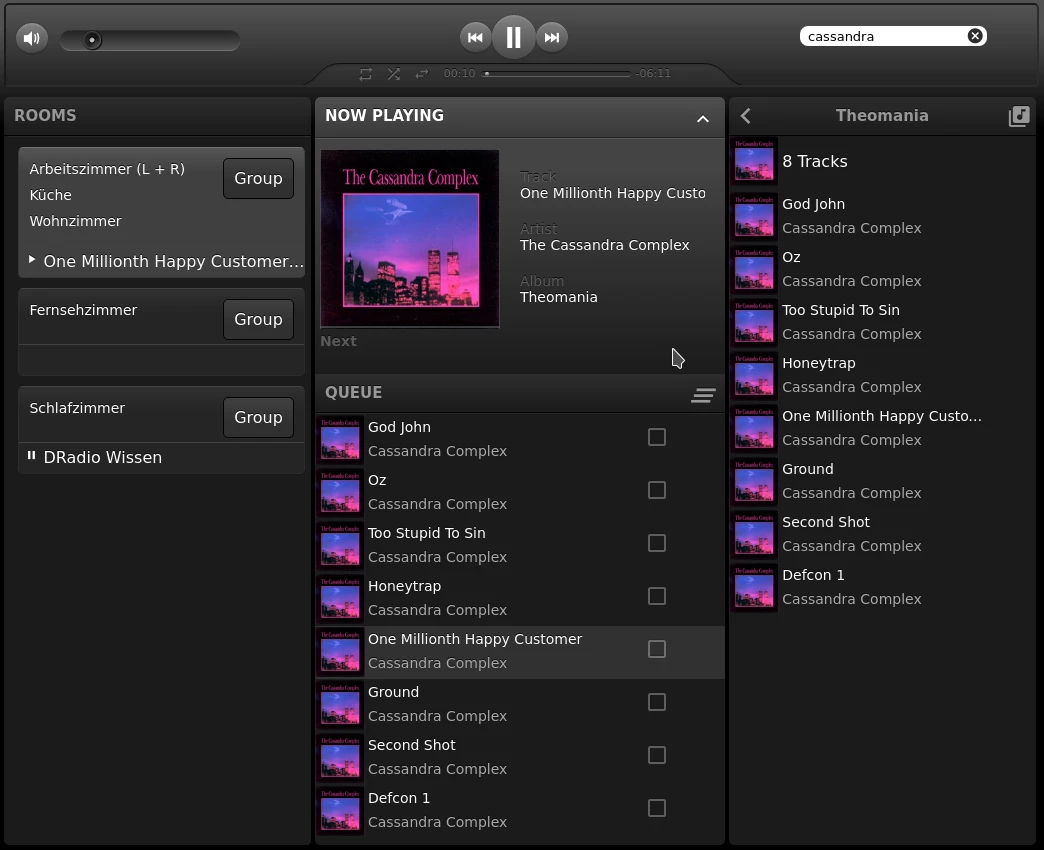Open Second Shot in Theomania list
Screen dimensions: 1044x850
click(882, 534)
